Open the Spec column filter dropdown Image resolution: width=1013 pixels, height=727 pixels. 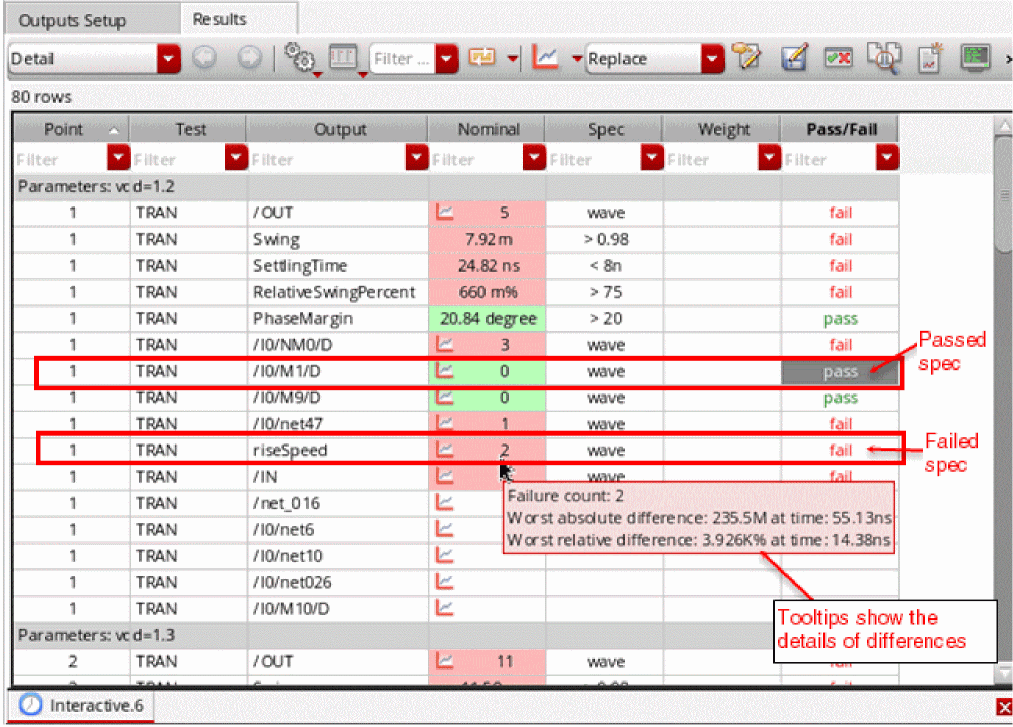pos(652,158)
